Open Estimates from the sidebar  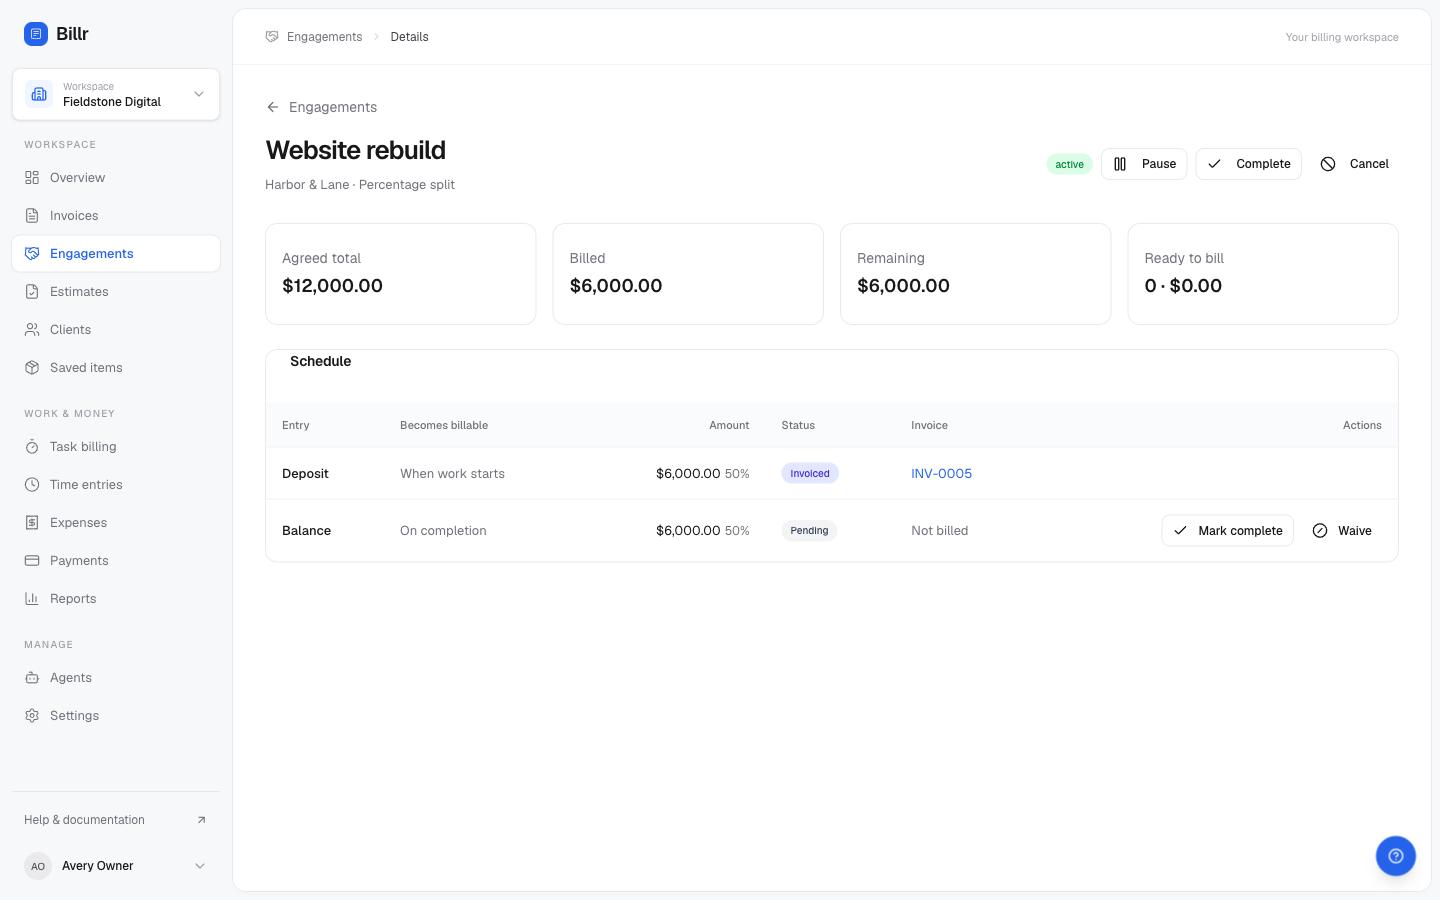(116, 292)
